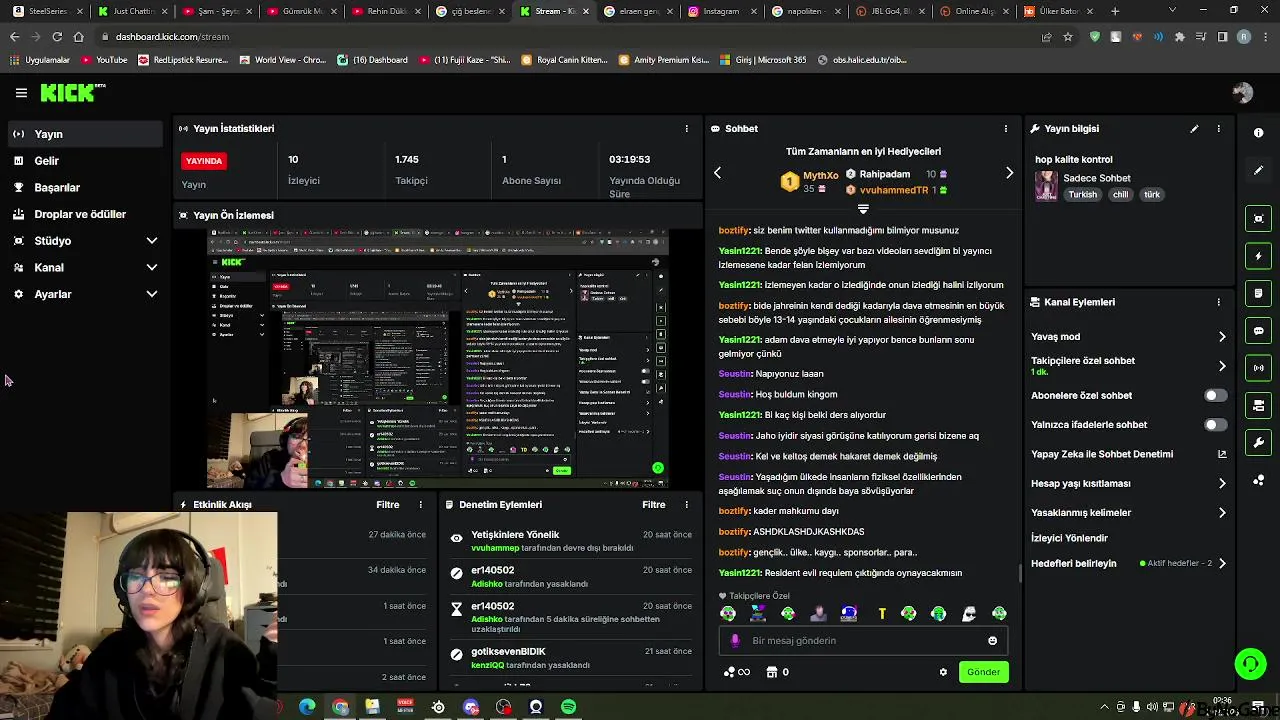Open the hamburger menu beside Kick logo
Viewport: 1280px width, 720px height.
point(21,92)
